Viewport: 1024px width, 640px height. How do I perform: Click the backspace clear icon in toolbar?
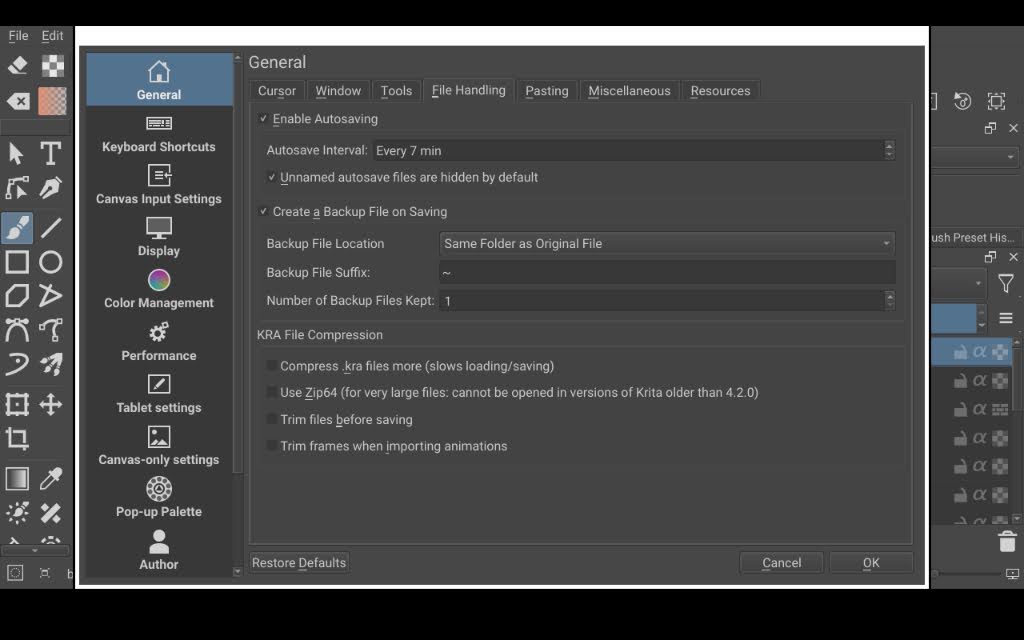[x=18, y=101]
